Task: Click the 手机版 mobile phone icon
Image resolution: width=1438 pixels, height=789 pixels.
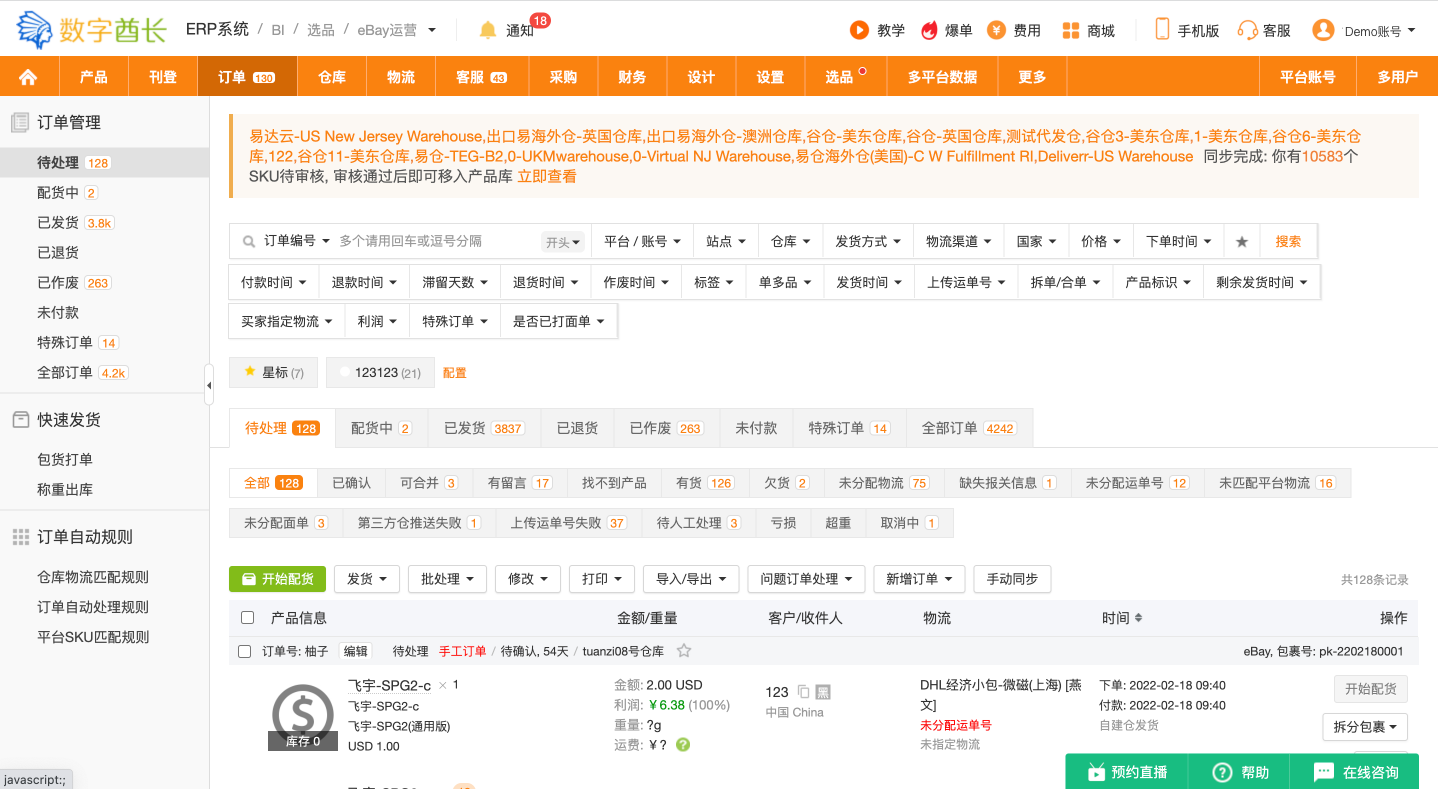Action: point(1162,30)
